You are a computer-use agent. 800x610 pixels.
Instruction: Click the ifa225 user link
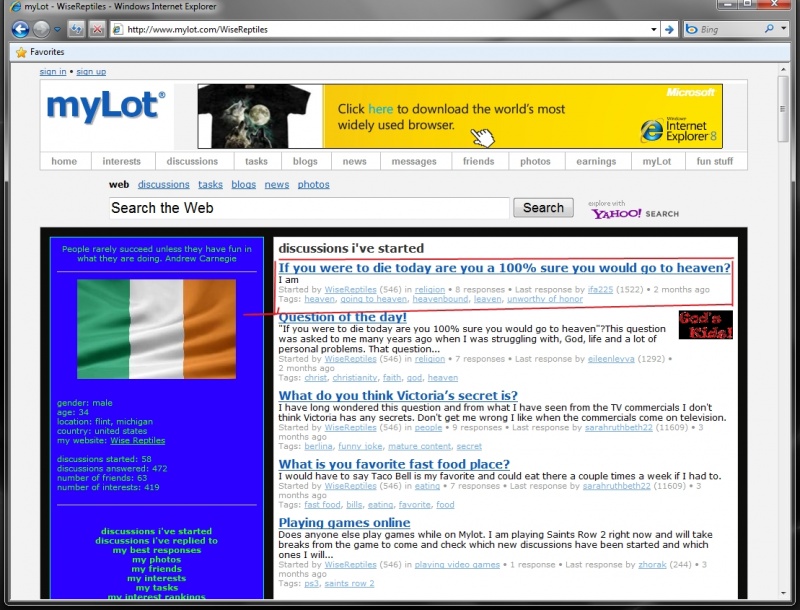600,290
